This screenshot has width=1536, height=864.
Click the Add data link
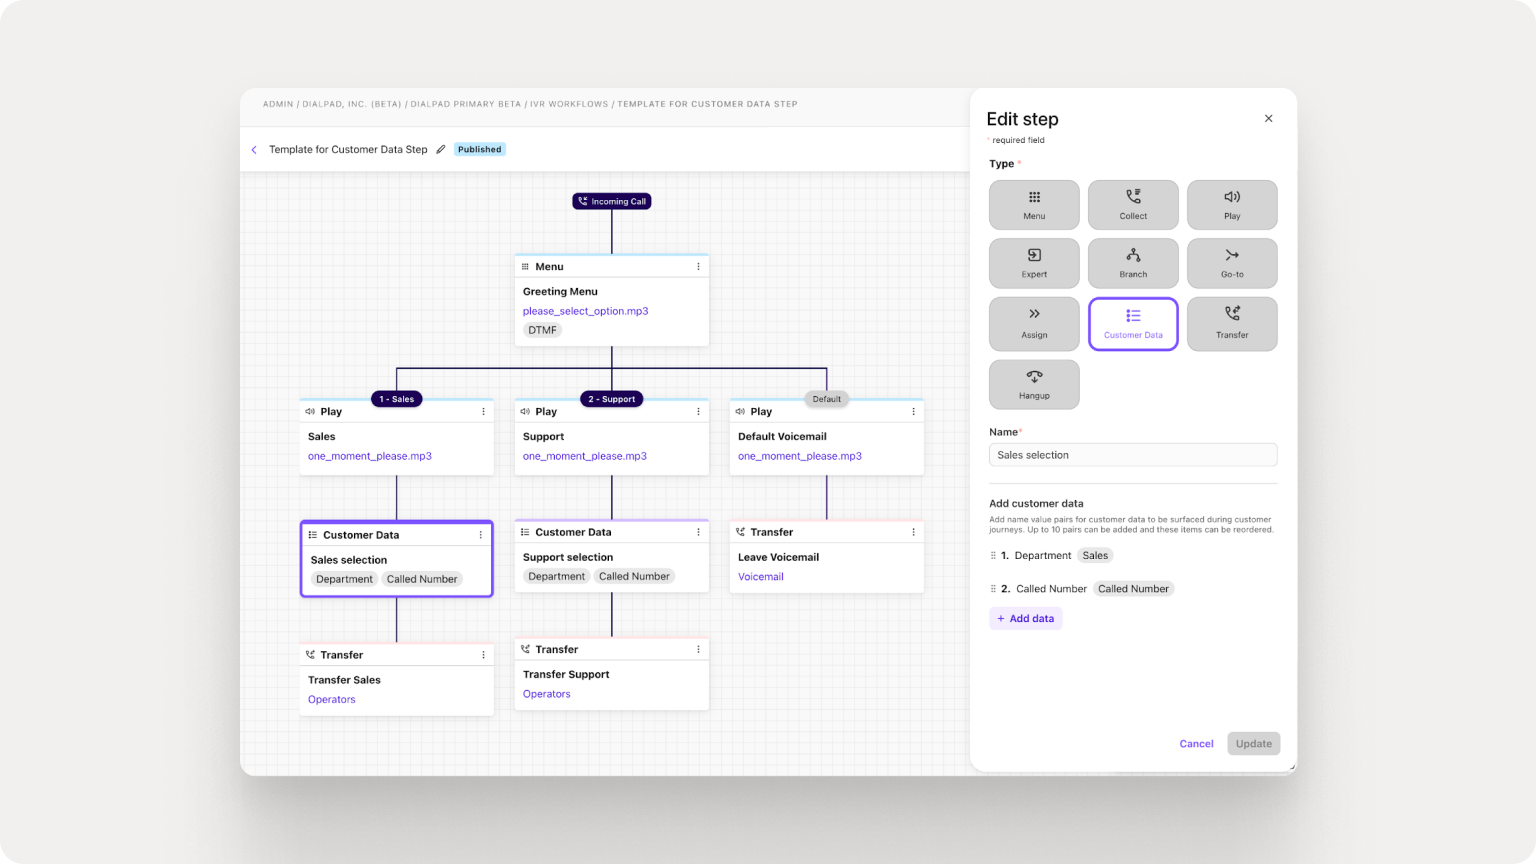click(x=1026, y=618)
